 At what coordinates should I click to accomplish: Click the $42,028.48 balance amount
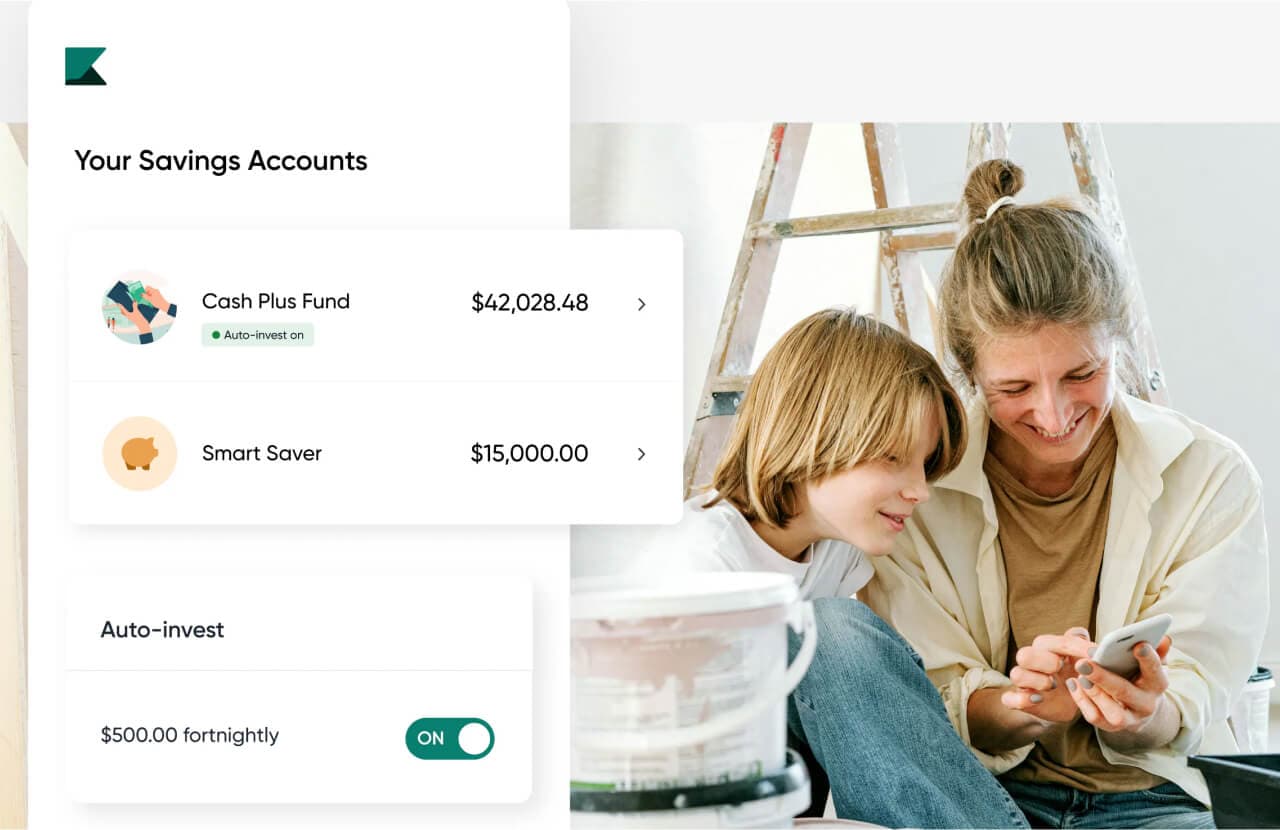point(530,303)
